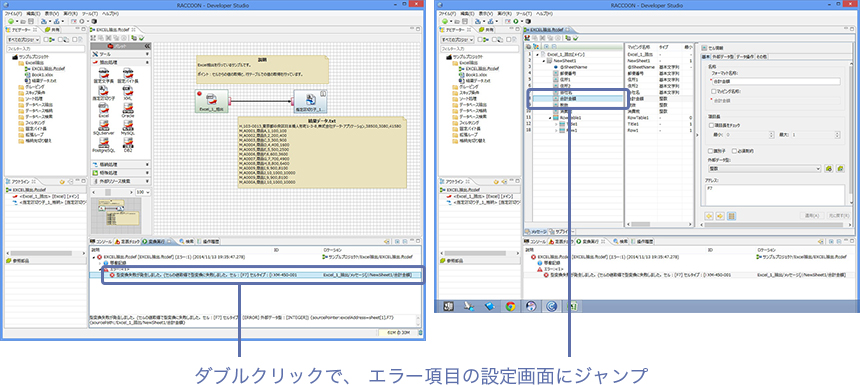
Task: Click Excel icon on the taskbar
Action: pyautogui.click(x=572, y=307)
